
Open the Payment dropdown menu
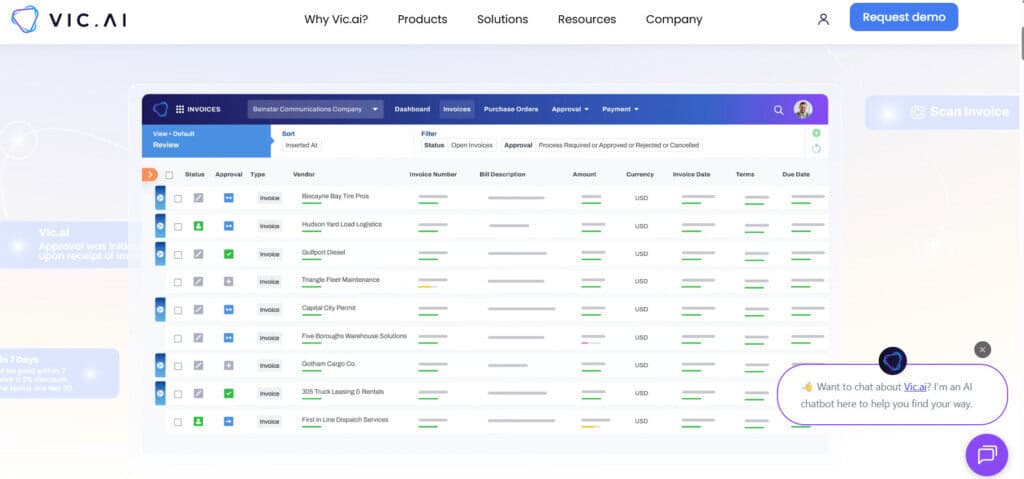620,109
